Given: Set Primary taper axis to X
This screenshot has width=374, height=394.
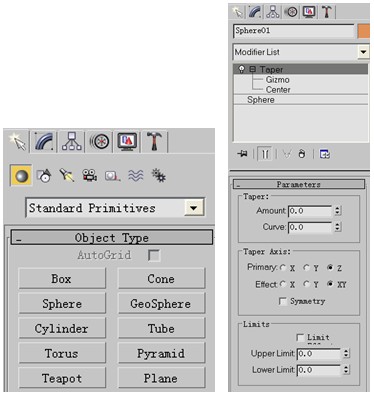Looking at the screenshot, I should pos(283,268).
